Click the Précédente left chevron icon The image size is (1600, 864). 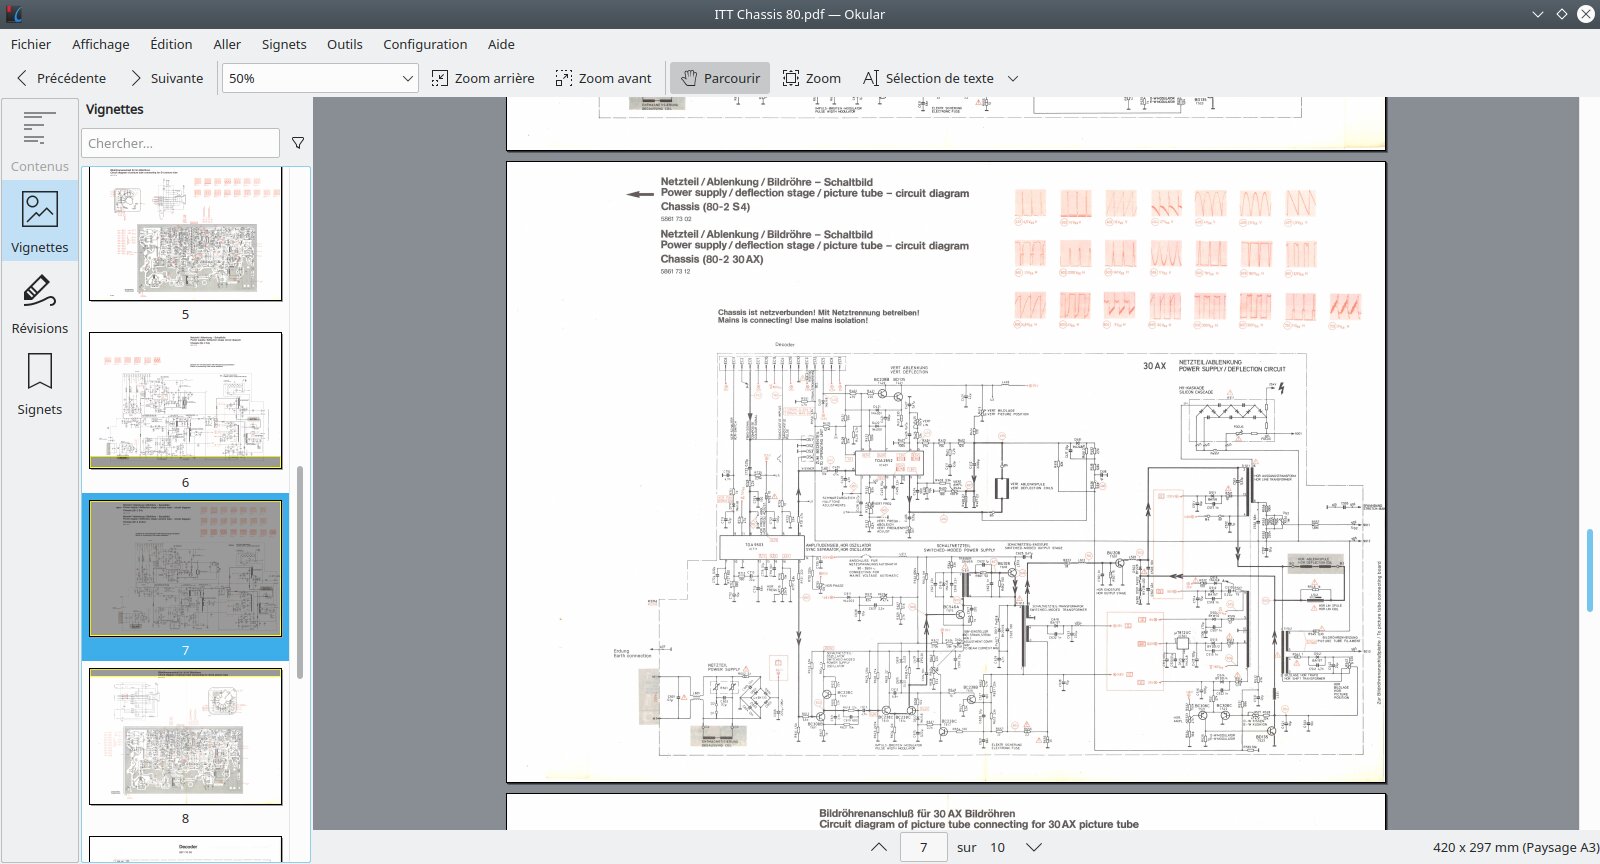coord(22,78)
